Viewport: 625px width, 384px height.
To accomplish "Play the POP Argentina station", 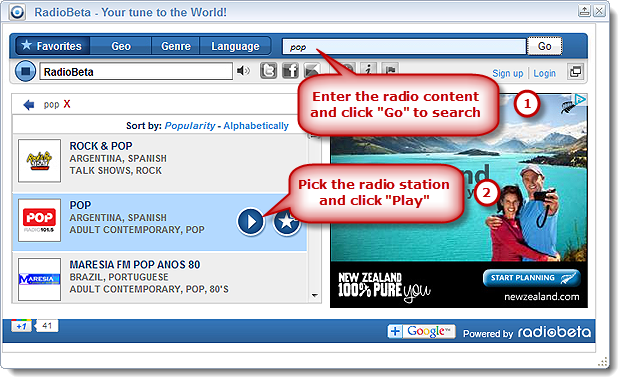I will click(251, 221).
